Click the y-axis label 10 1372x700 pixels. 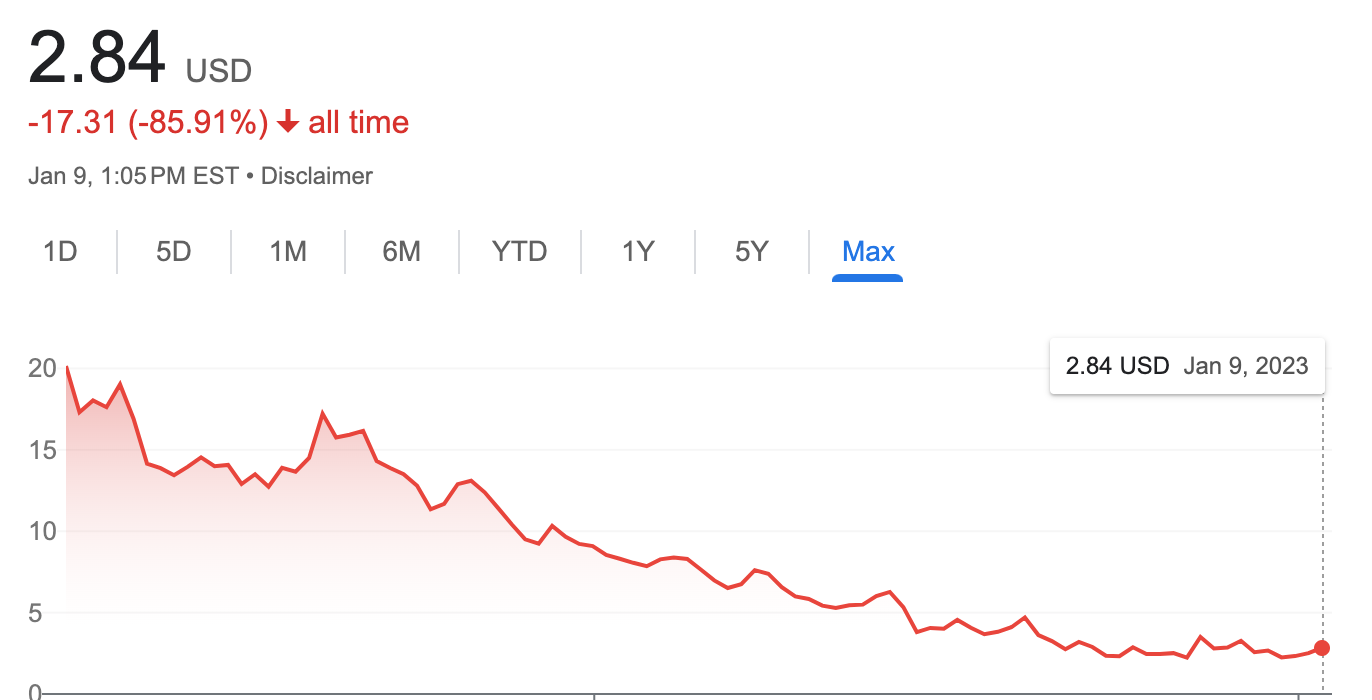[x=42, y=531]
